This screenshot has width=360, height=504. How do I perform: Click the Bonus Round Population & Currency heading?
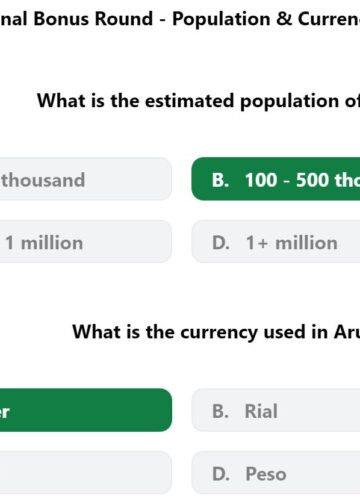pos(180,19)
